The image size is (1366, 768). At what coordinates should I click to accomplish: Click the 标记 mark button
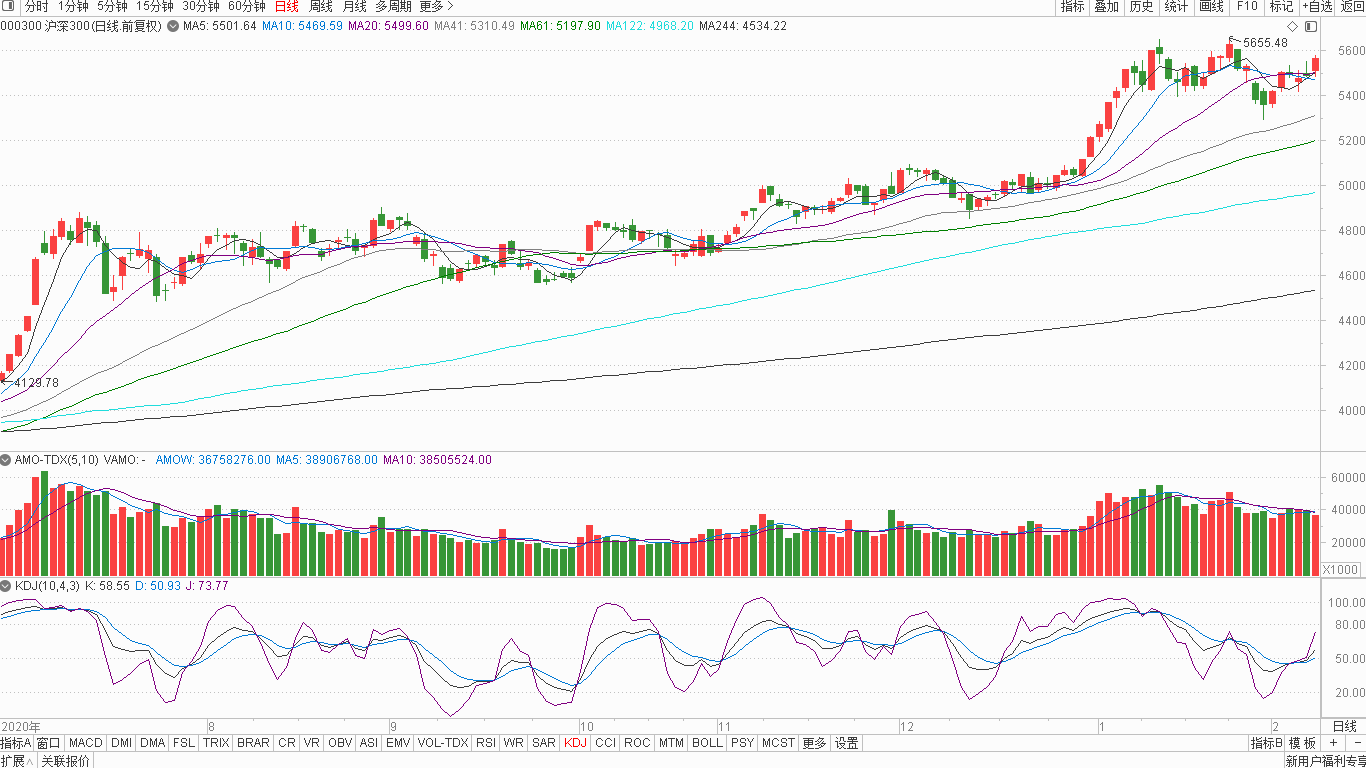click(x=1281, y=6)
